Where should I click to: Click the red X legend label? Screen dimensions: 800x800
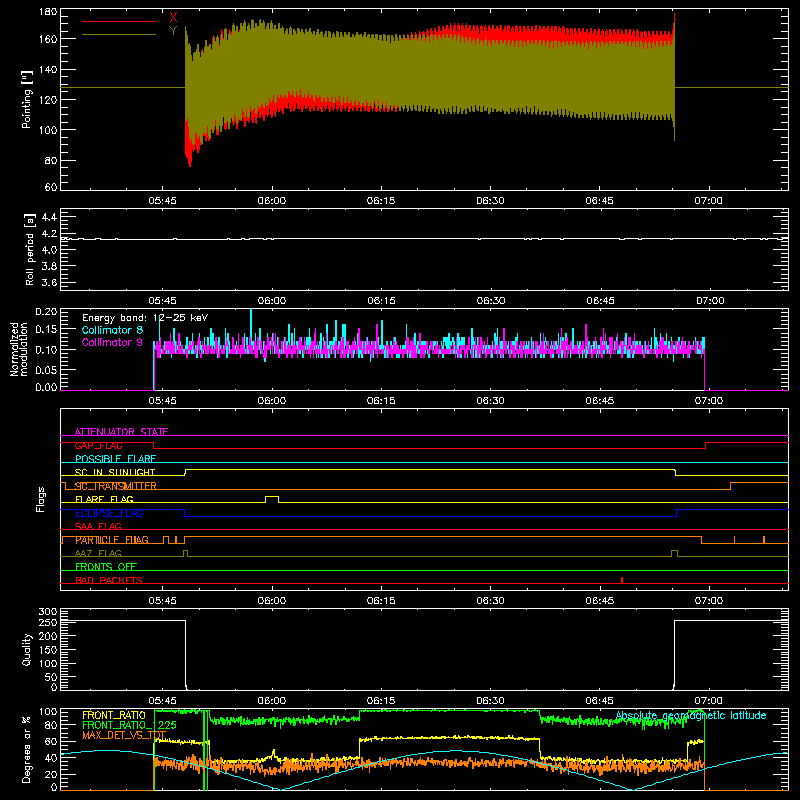coord(173,18)
